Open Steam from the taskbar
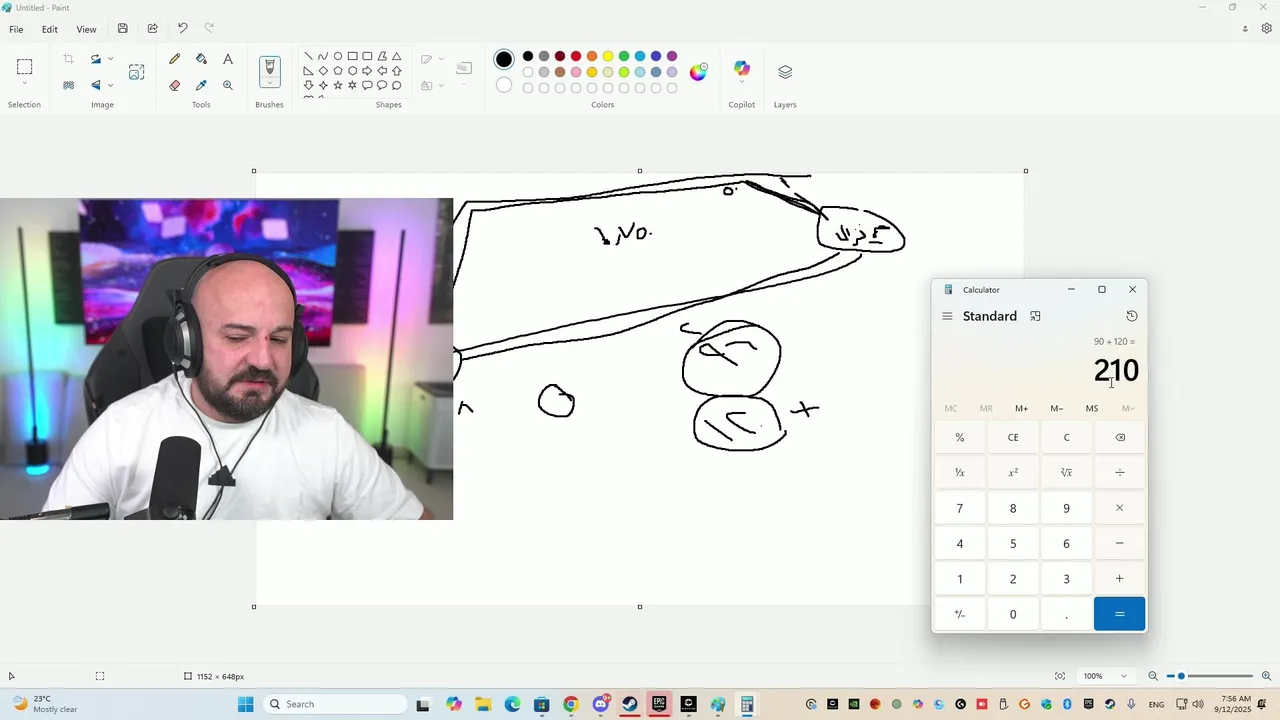The image size is (1280, 720). 630,704
